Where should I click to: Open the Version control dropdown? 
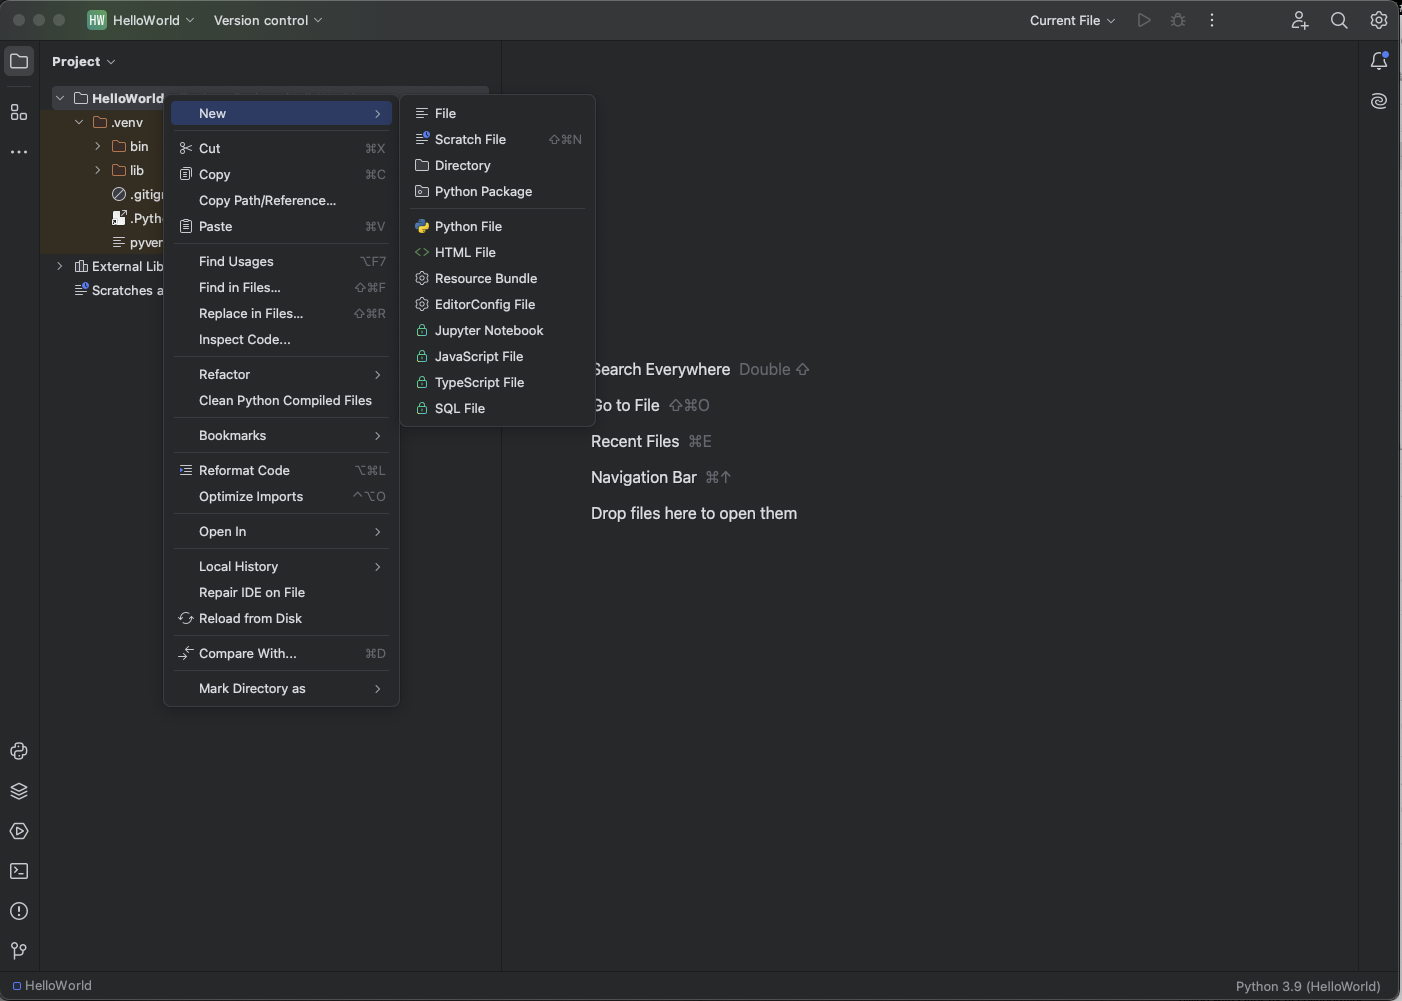coord(268,20)
